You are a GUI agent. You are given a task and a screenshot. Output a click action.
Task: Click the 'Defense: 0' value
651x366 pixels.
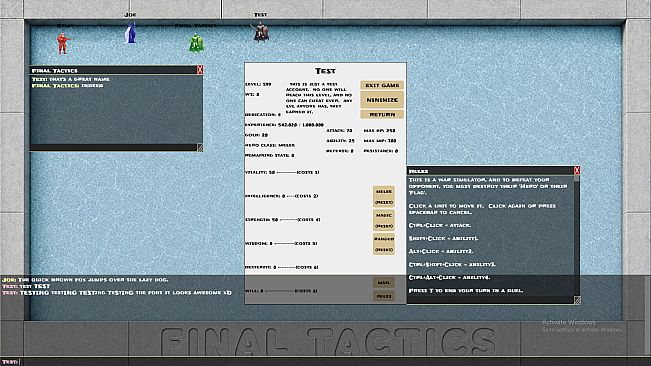click(340, 151)
